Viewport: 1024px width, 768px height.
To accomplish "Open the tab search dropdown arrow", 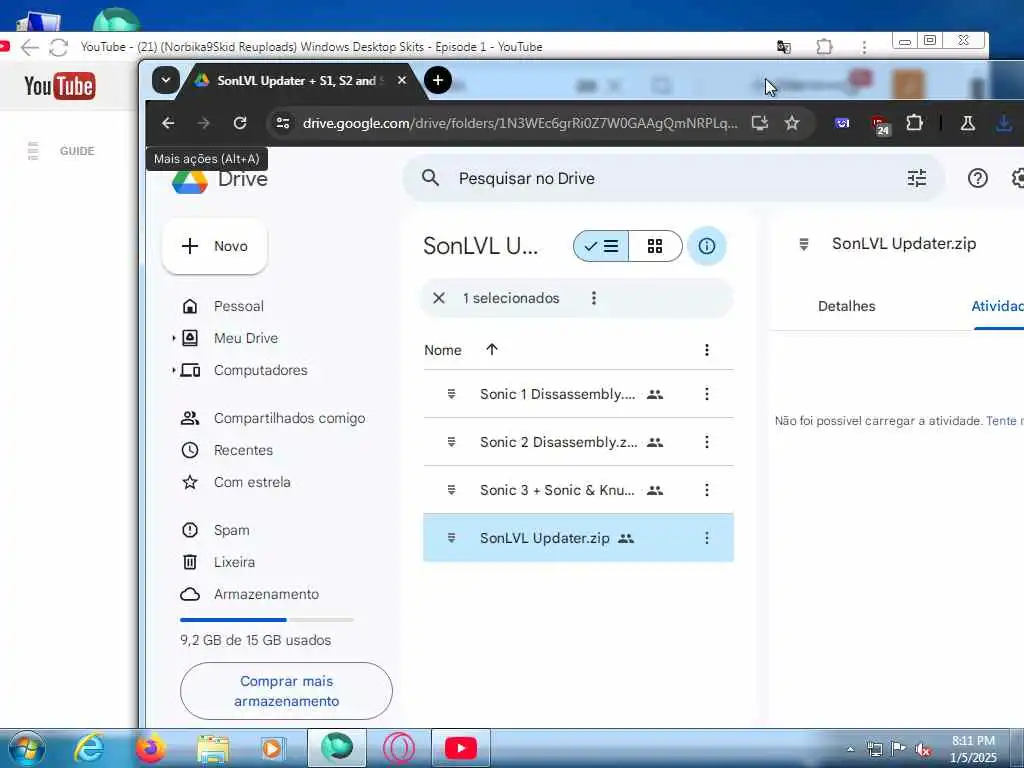I will tap(166, 80).
